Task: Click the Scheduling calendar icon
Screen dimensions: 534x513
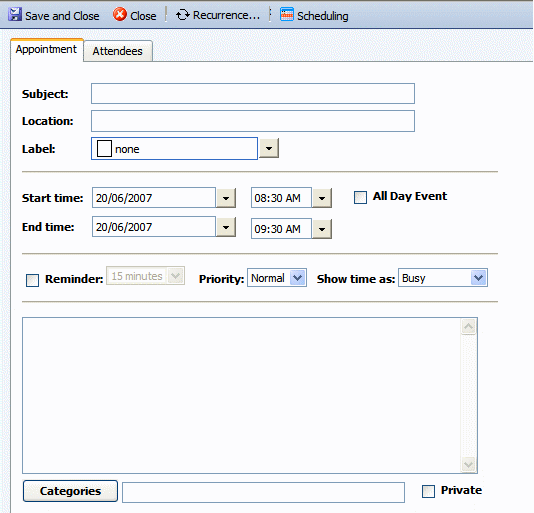Action: [x=287, y=15]
